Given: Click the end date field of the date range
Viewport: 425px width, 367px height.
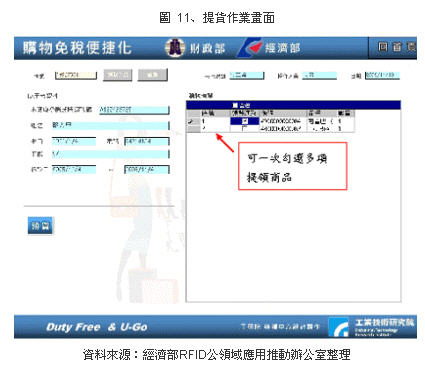Looking at the screenshot, I should click(147, 169).
